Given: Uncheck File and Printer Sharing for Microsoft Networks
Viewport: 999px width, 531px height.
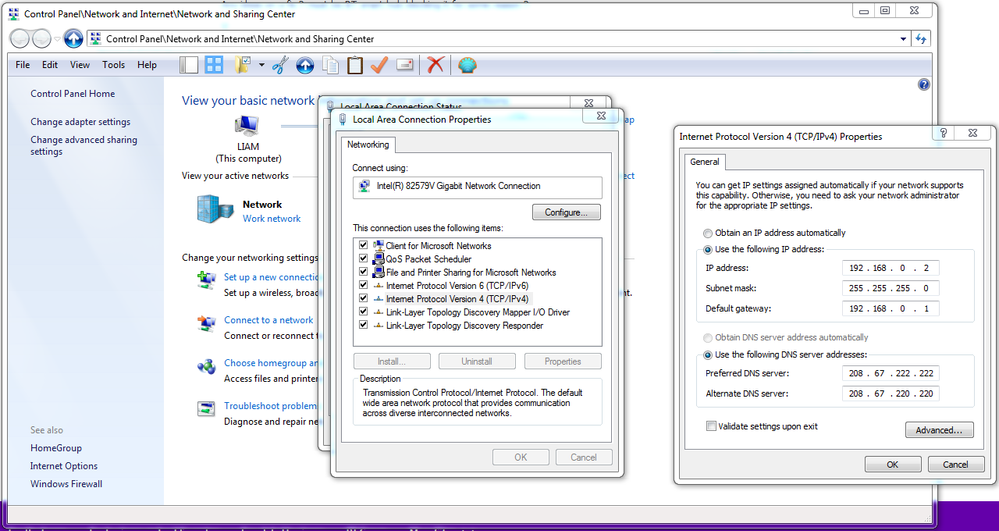Looking at the screenshot, I should coord(363,272).
